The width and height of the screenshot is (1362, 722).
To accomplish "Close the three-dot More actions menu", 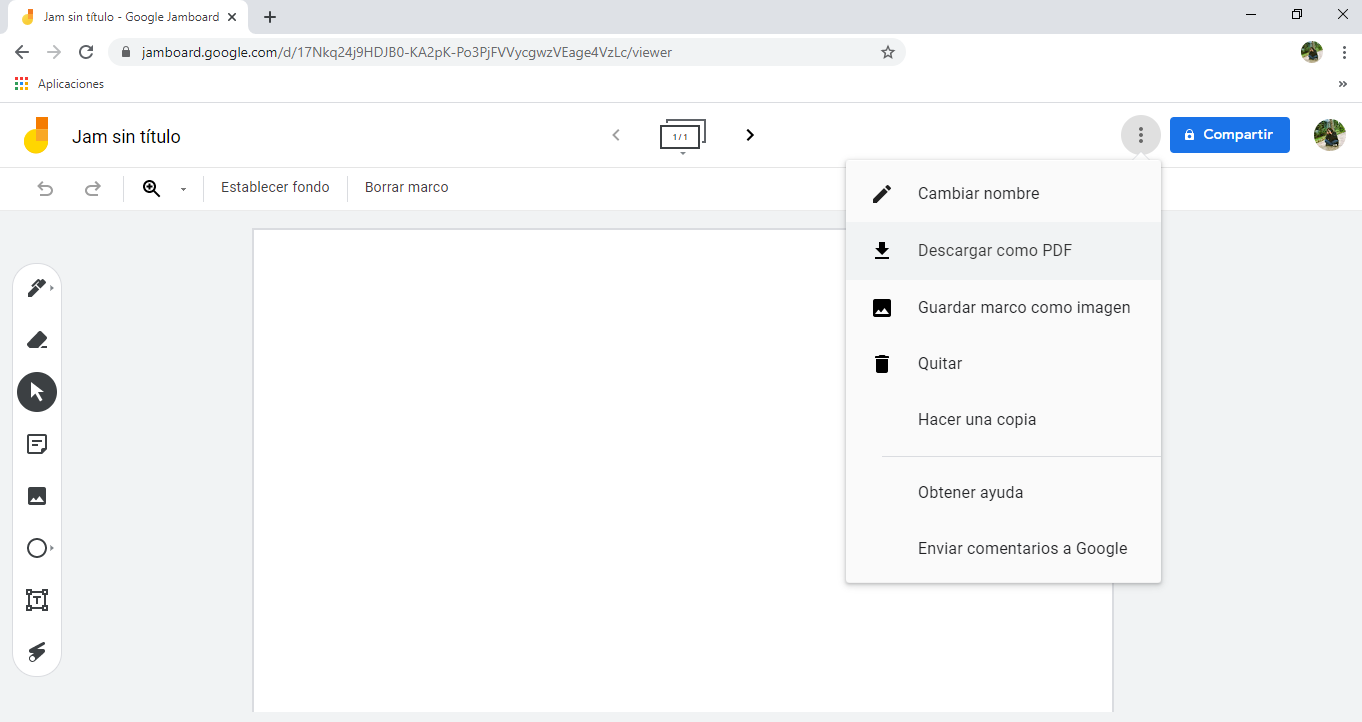I will tap(1141, 135).
